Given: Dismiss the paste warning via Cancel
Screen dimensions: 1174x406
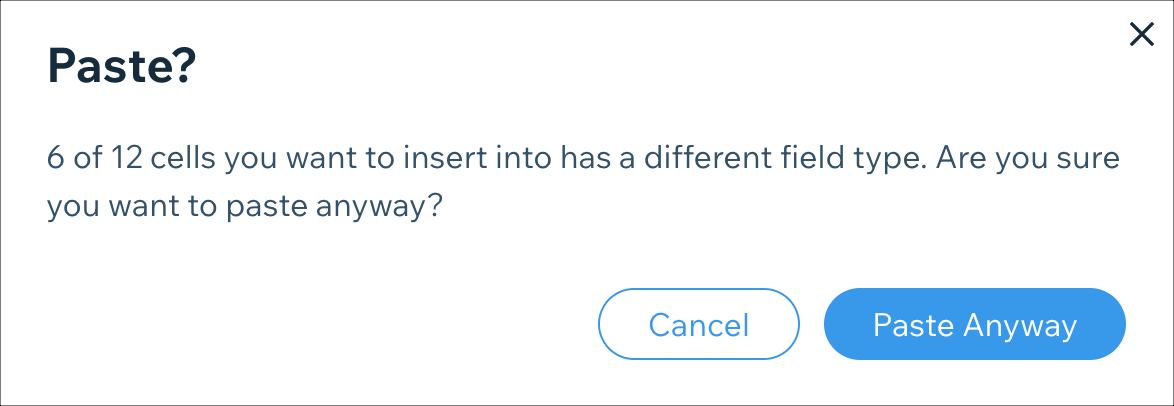Looking at the screenshot, I should click(x=699, y=324).
